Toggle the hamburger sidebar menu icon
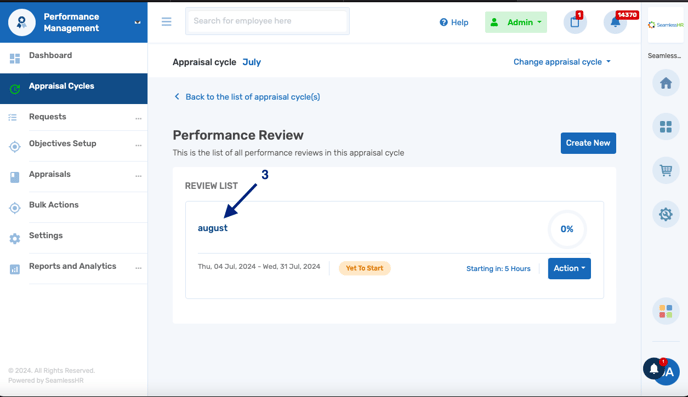The image size is (688, 397). tap(166, 21)
